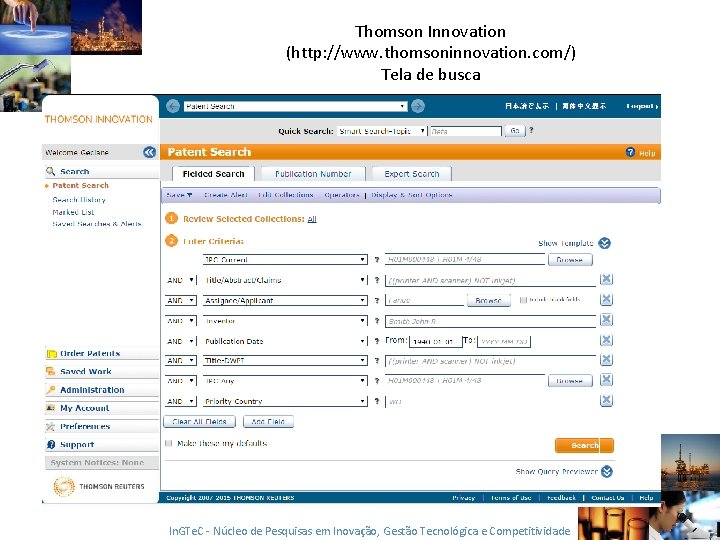Click the magnifier icon beside Search
The image size is (720, 540).
tap(51, 171)
